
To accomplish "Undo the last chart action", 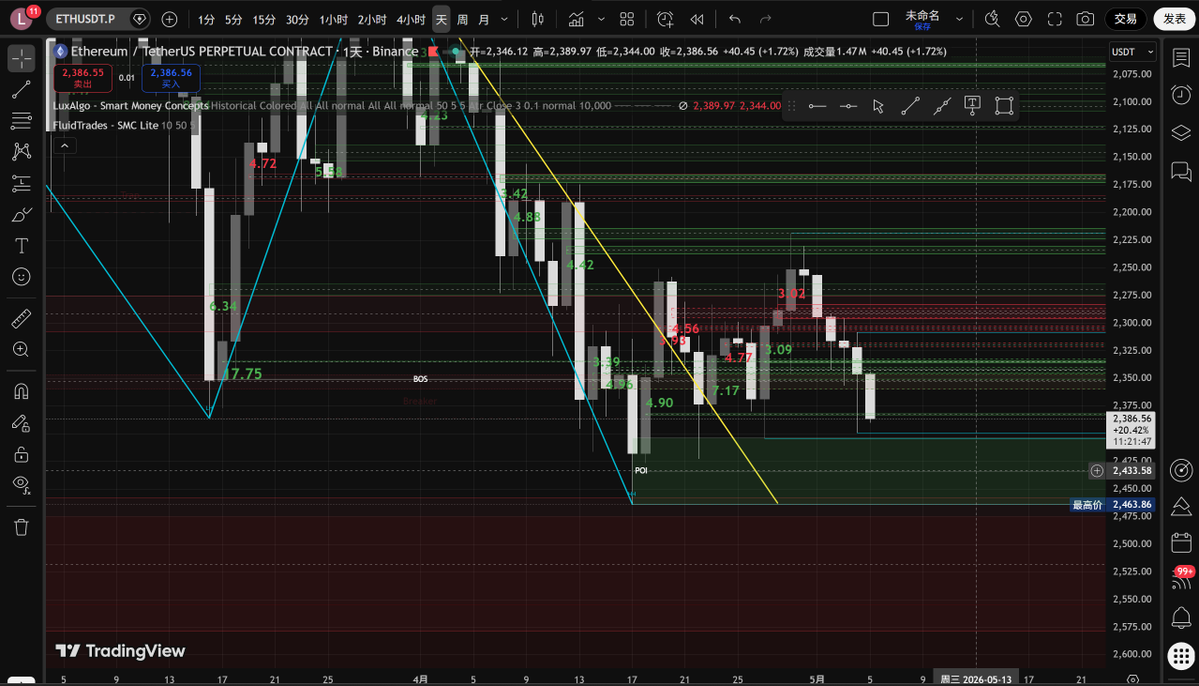I will (735, 19).
